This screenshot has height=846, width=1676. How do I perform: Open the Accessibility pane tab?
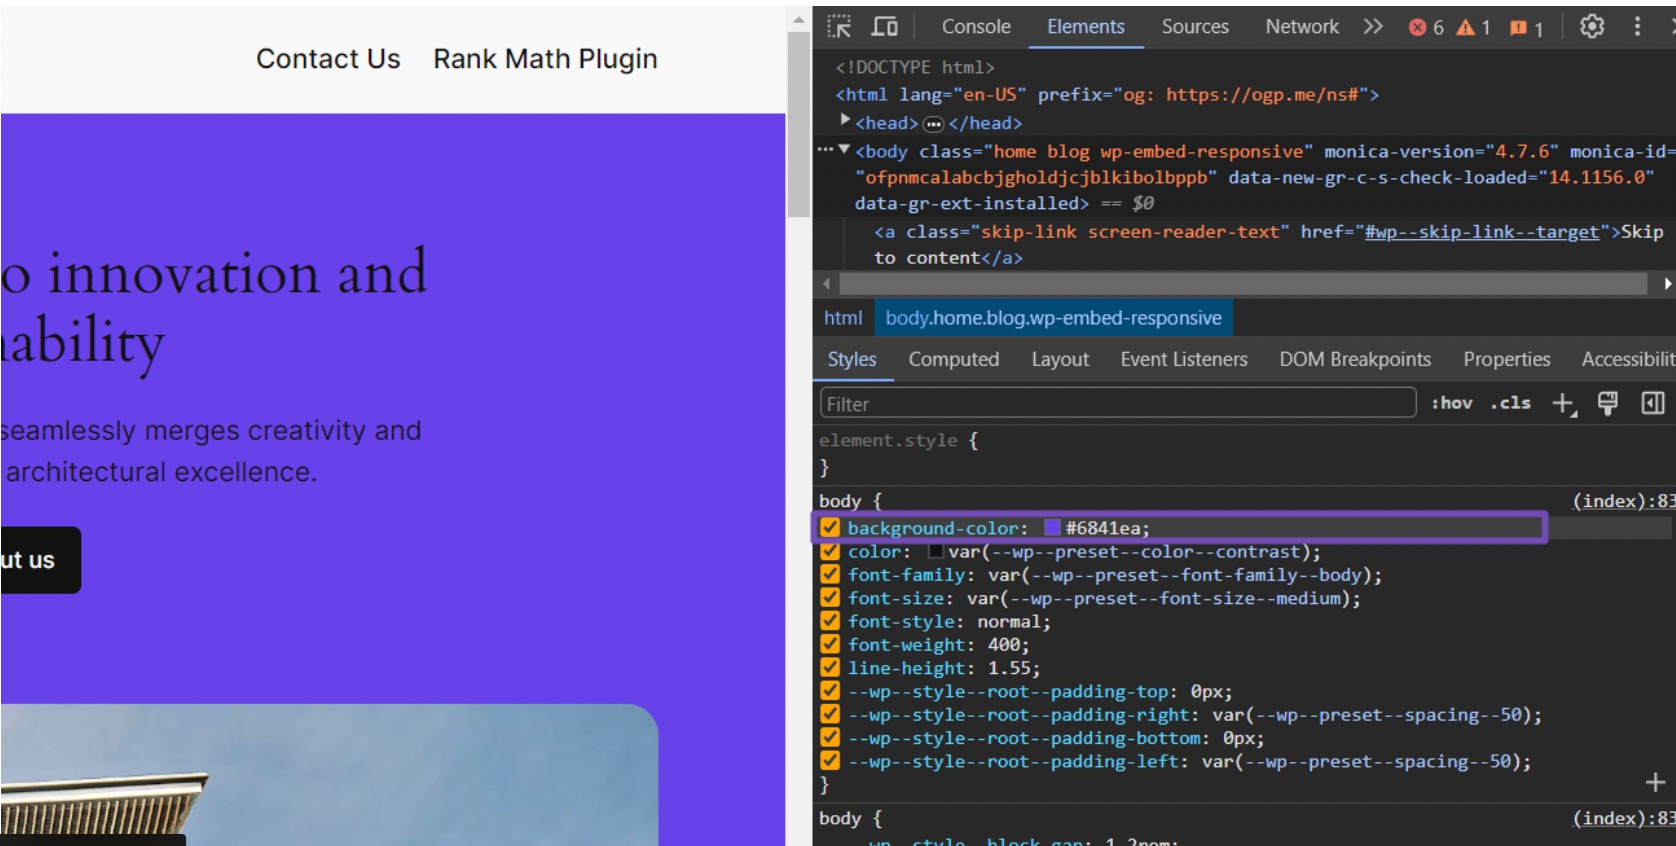1628,359
